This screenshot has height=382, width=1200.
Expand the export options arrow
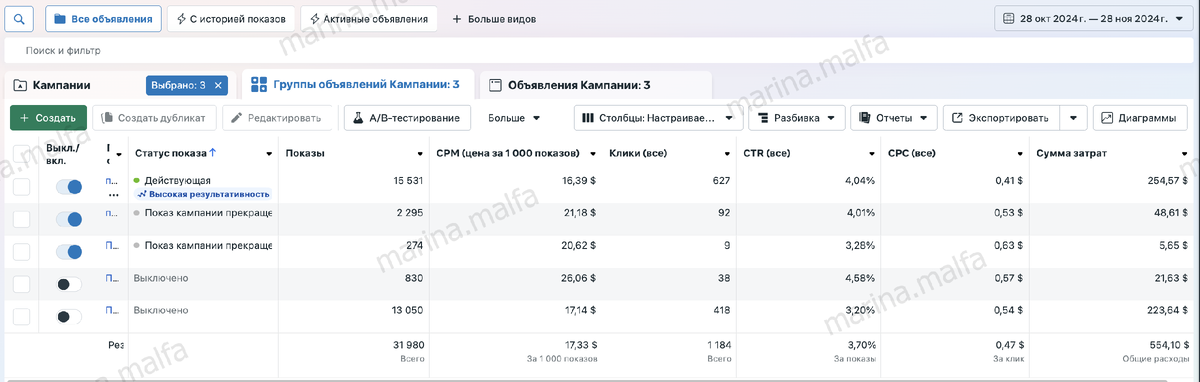1073,118
